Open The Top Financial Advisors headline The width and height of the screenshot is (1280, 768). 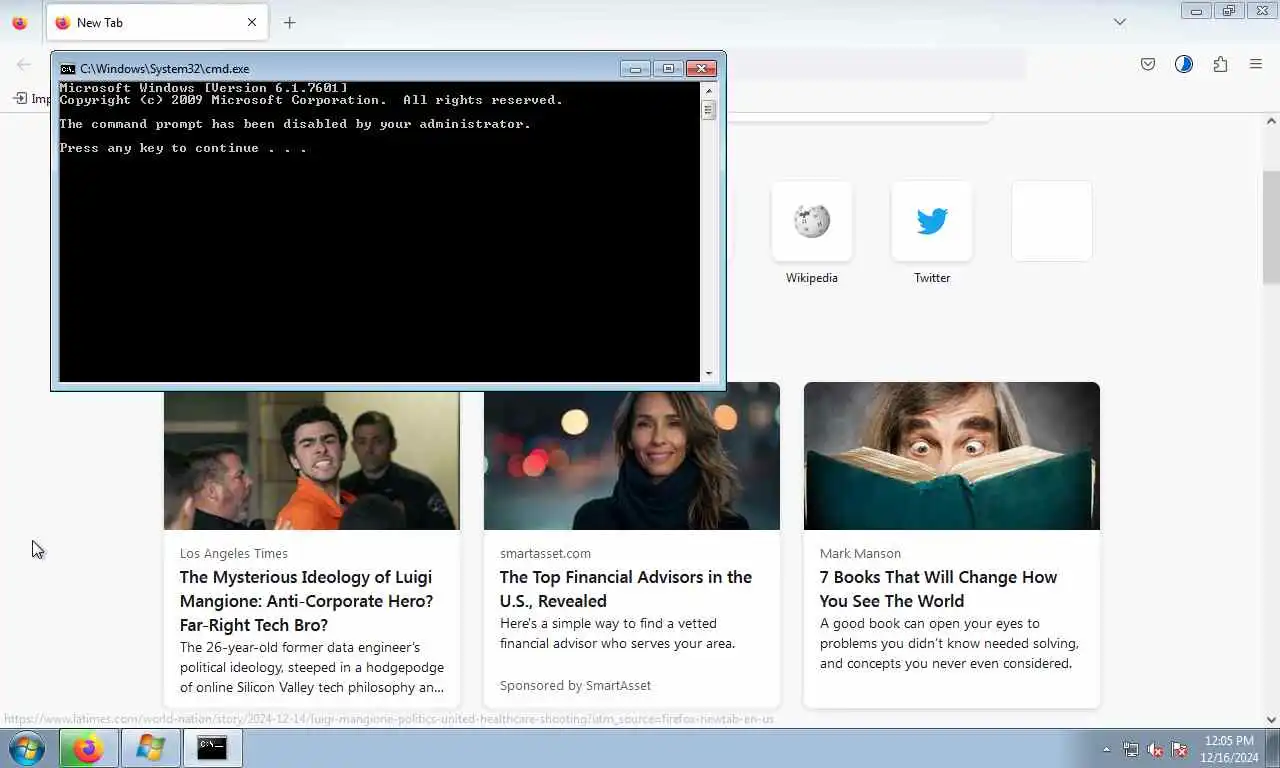coord(626,589)
